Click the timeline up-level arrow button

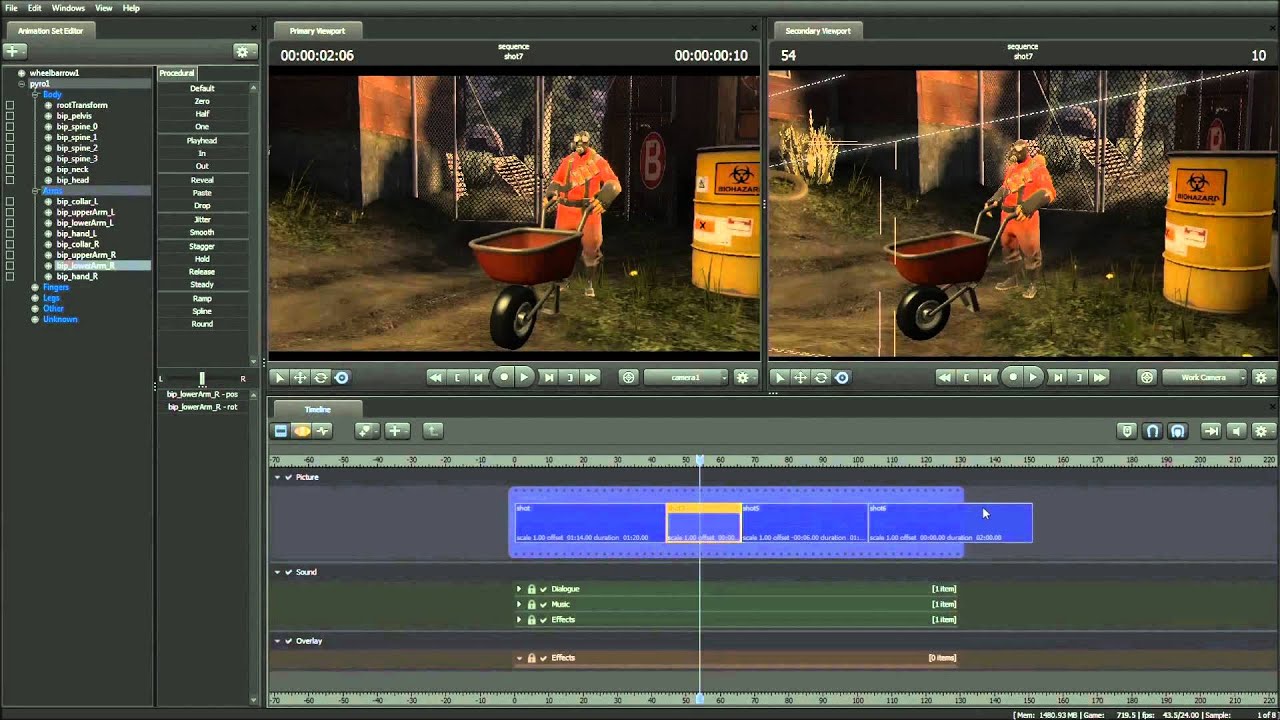click(432, 431)
